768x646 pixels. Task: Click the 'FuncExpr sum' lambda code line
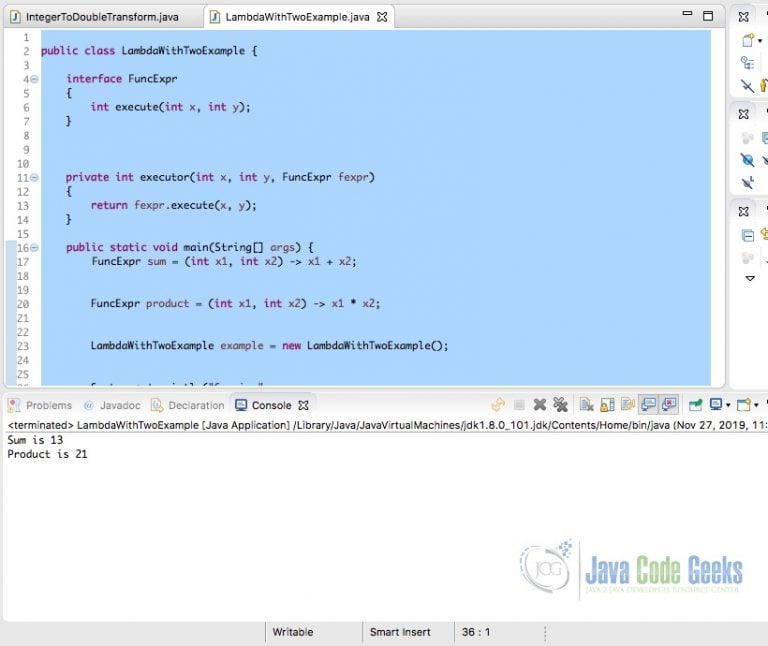[224, 262]
